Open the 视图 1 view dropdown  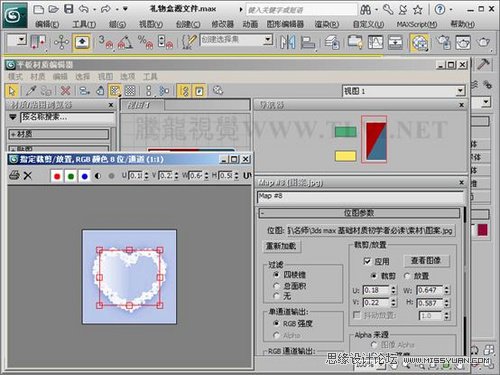460,91
